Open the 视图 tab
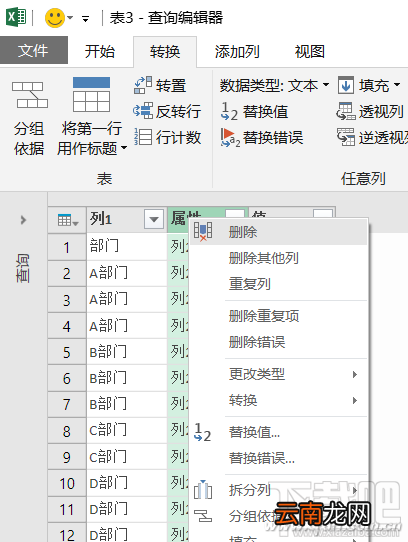This screenshot has width=408, height=542. pos(309,52)
